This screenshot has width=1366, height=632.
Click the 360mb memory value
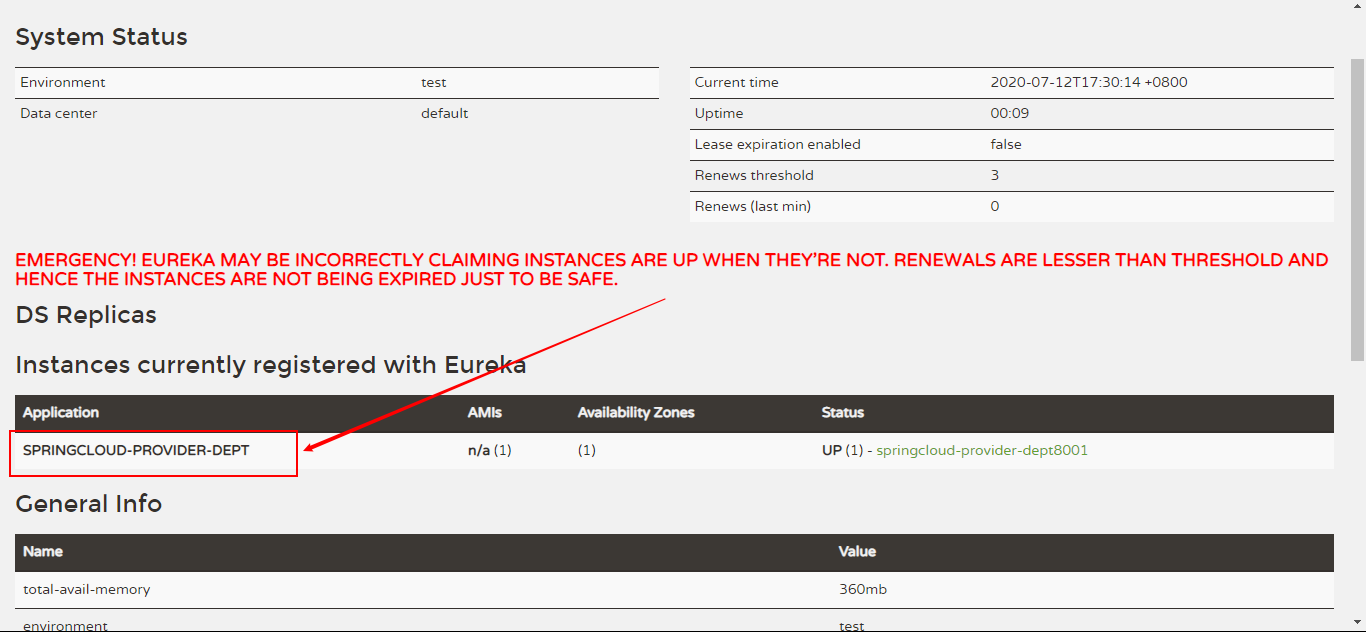(x=862, y=589)
